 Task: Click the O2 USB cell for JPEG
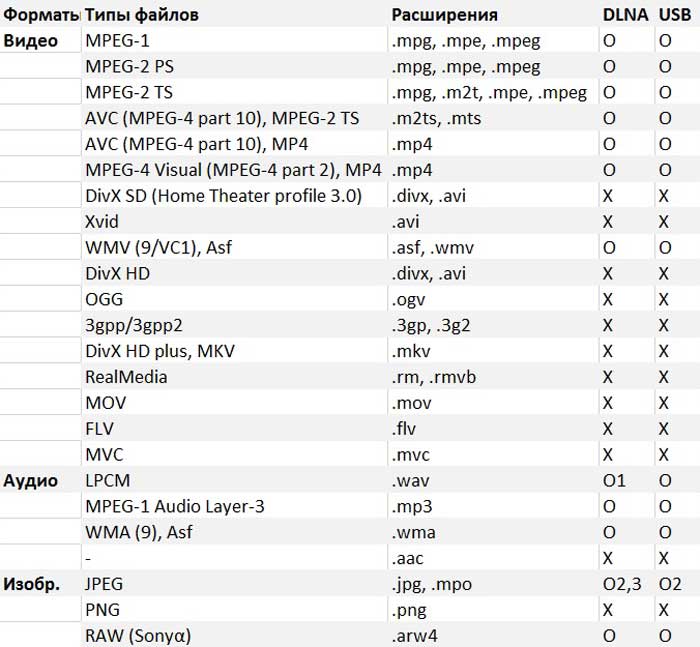coord(677,584)
